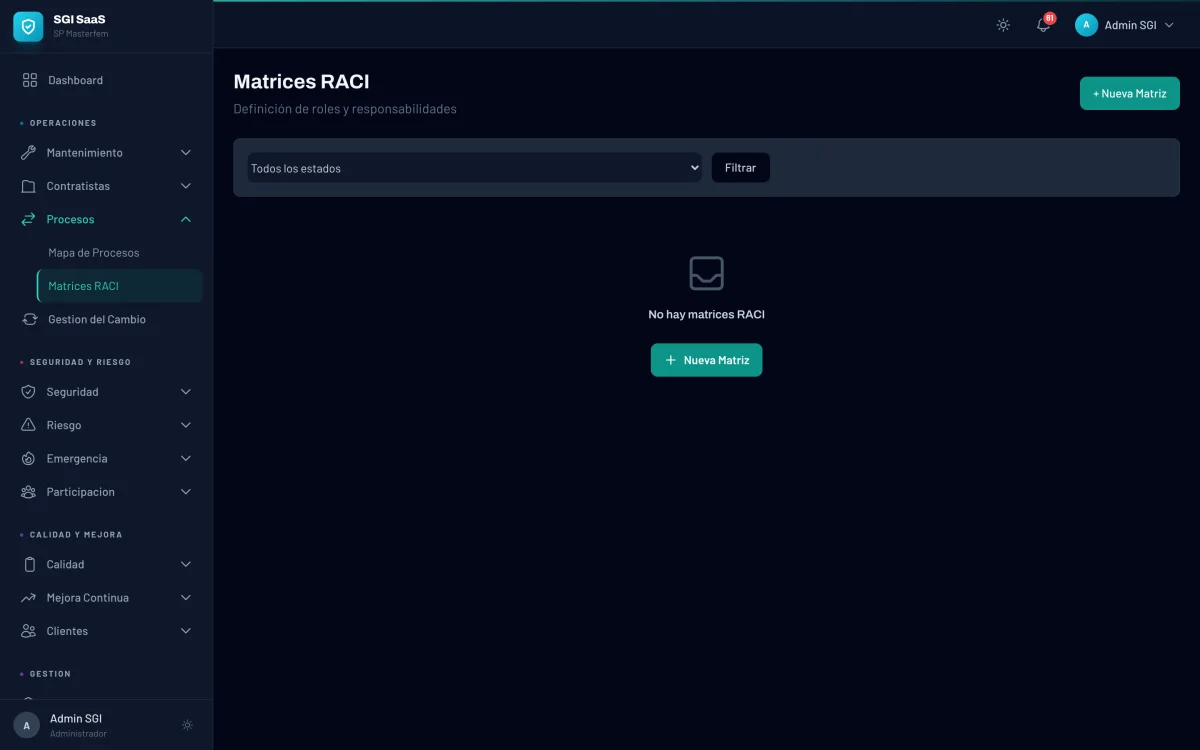Collapse the Procesos section chevron
The height and width of the screenshot is (750, 1200).
pyautogui.click(x=185, y=219)
